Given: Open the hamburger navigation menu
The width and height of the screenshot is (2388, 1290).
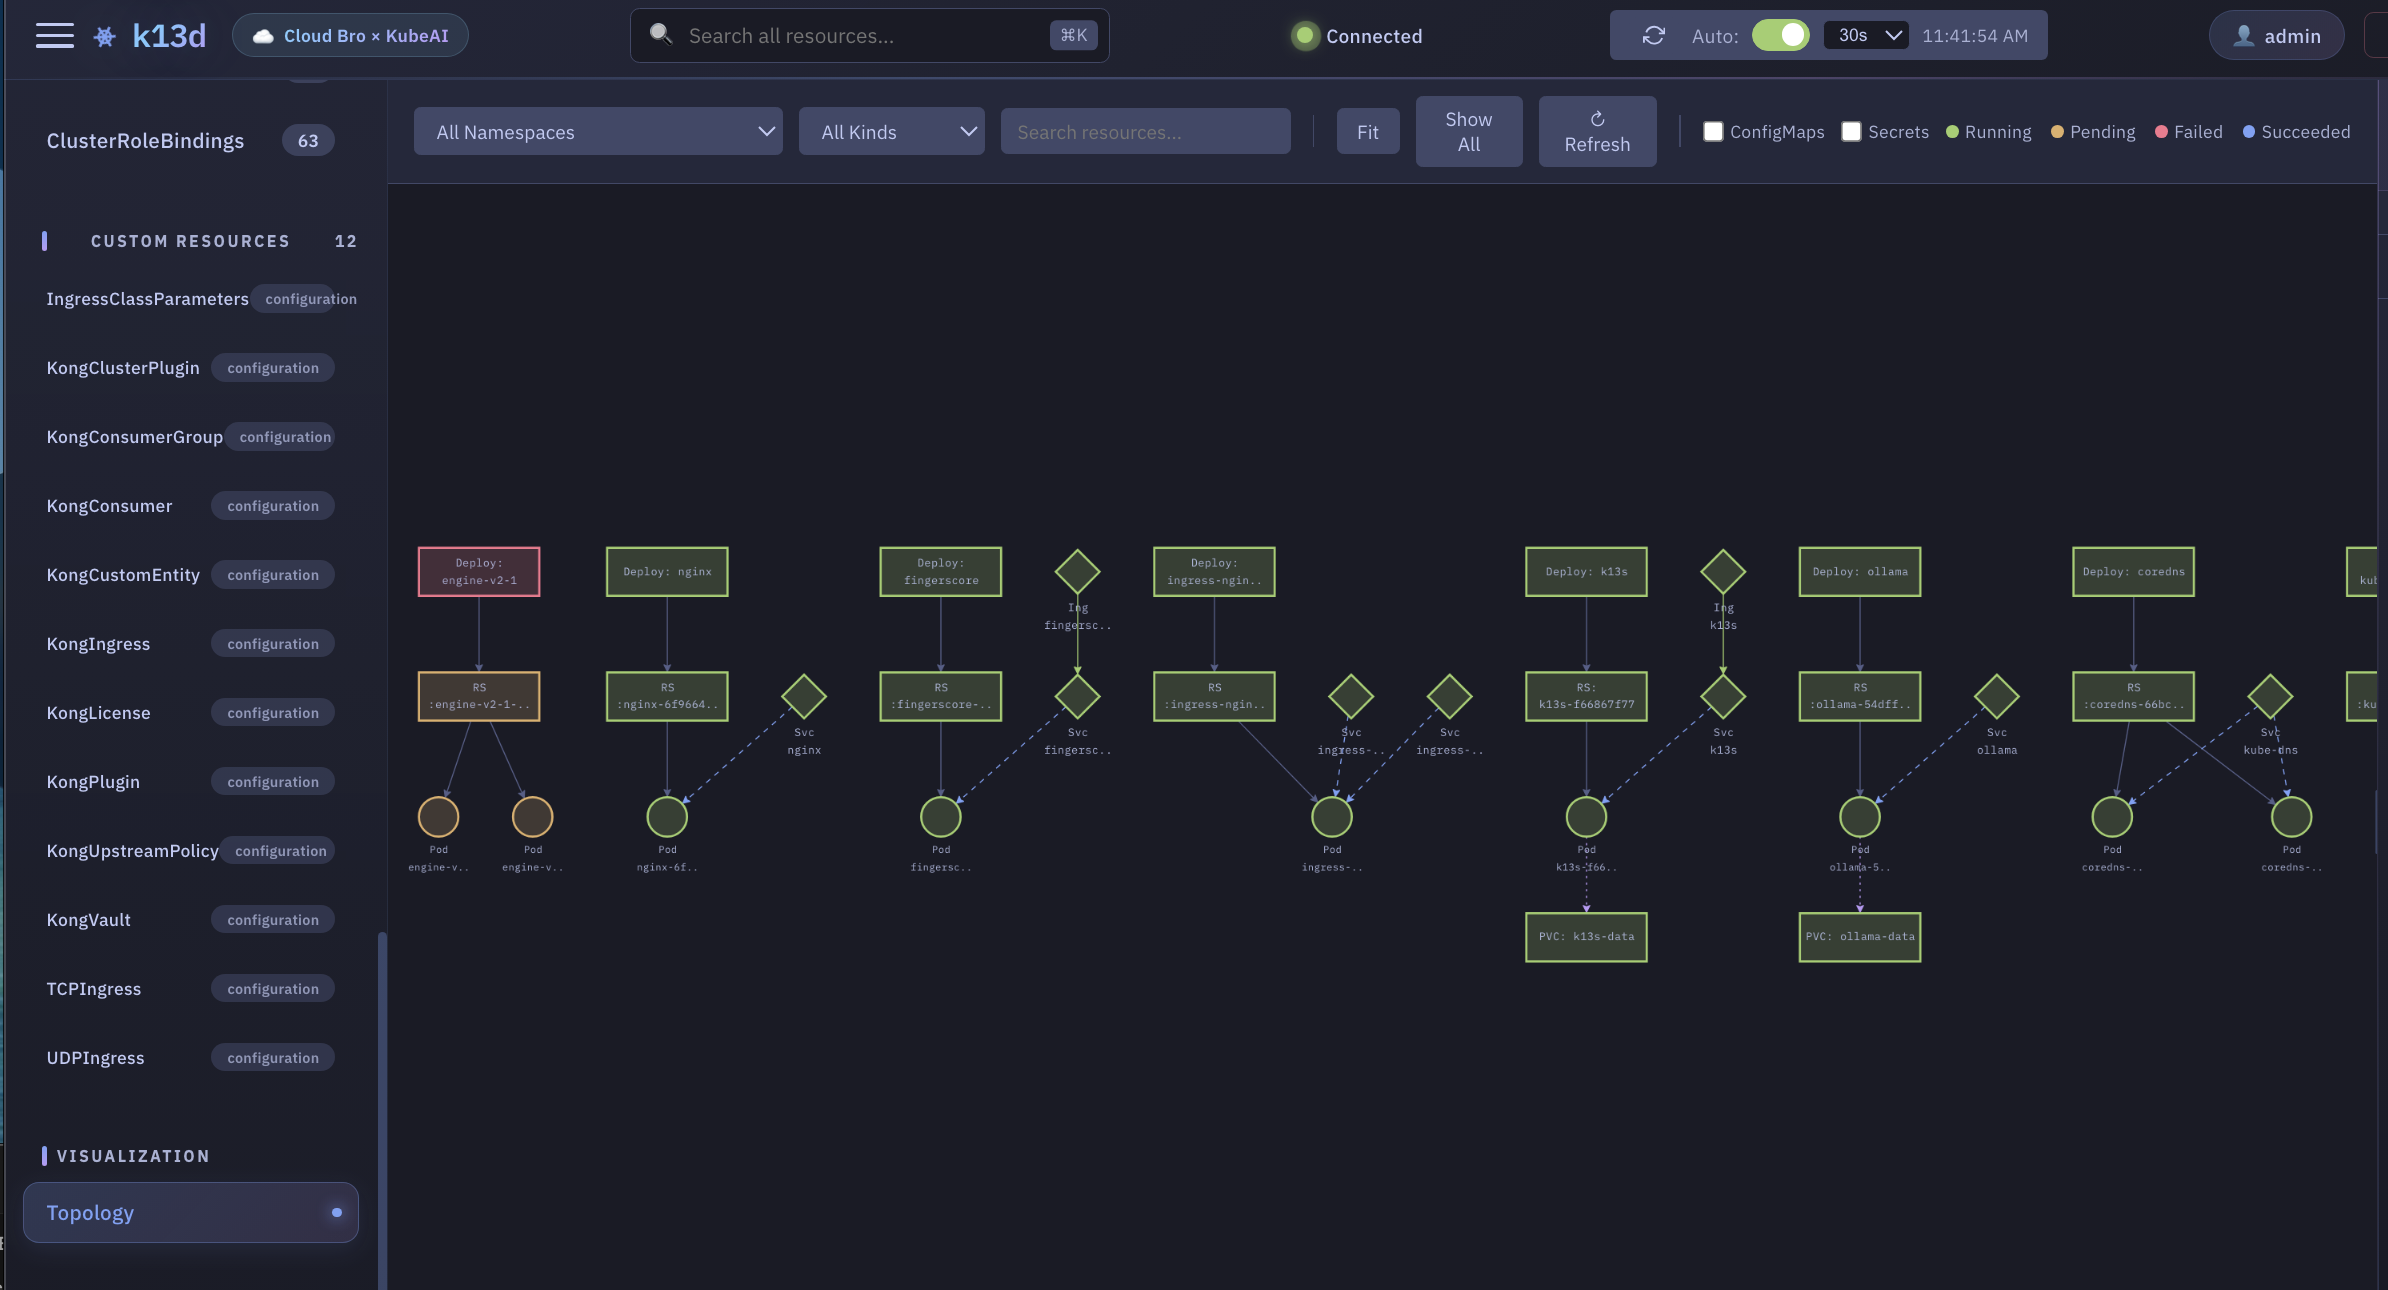Looking at the screenshot, I should 55,34.
